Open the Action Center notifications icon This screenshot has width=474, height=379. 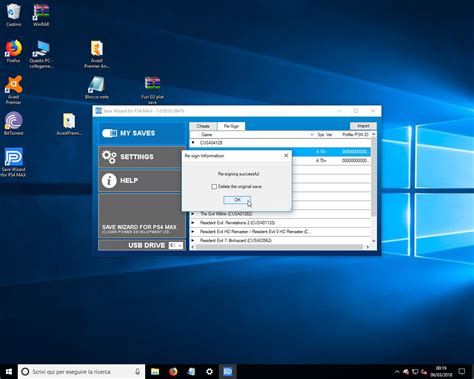coord(462,371)
